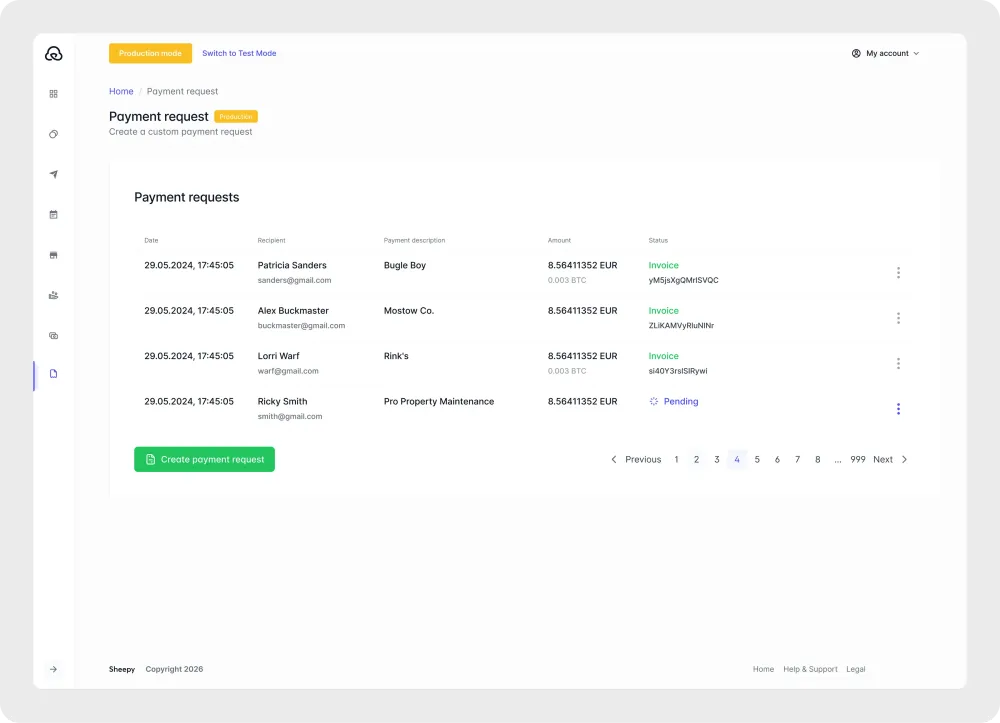Open the hand with coins icon in sidebar

(x=54, y=295)
